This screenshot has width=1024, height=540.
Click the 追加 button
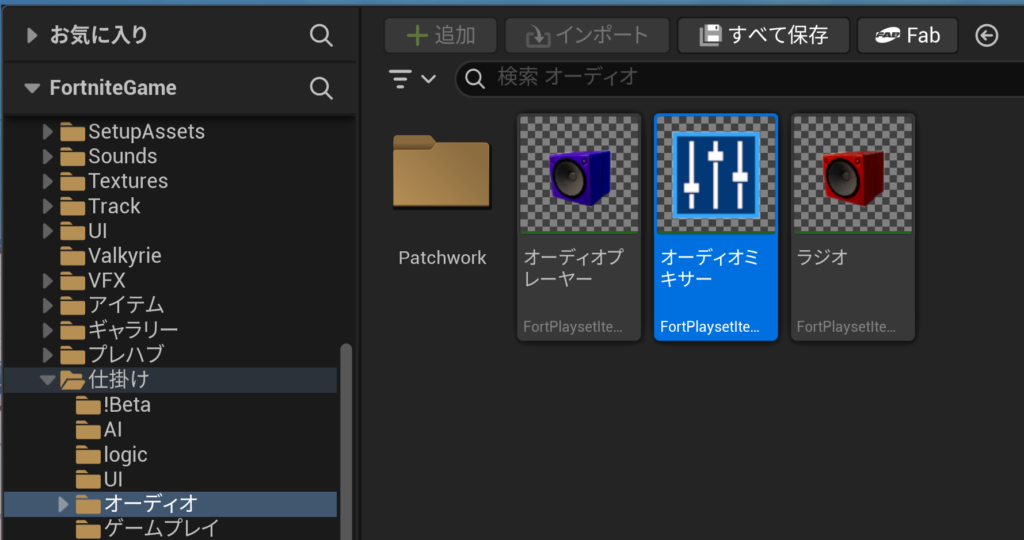[x=441, y=35]
